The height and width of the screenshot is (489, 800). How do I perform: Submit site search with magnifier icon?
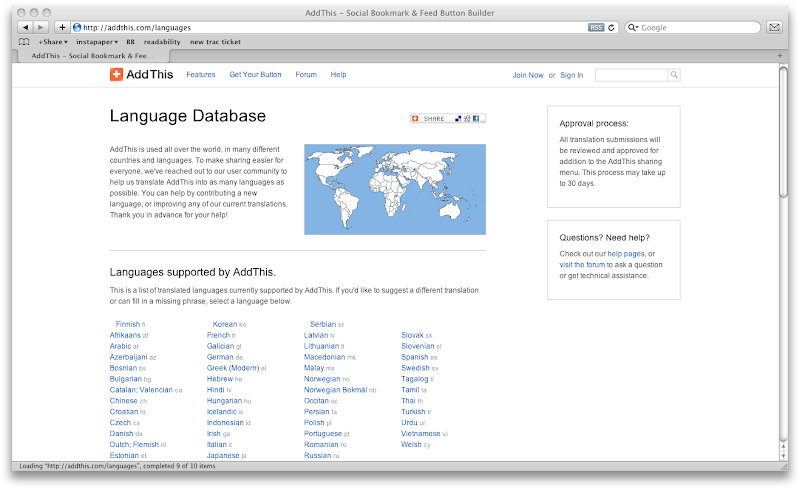tap(674, 75)
